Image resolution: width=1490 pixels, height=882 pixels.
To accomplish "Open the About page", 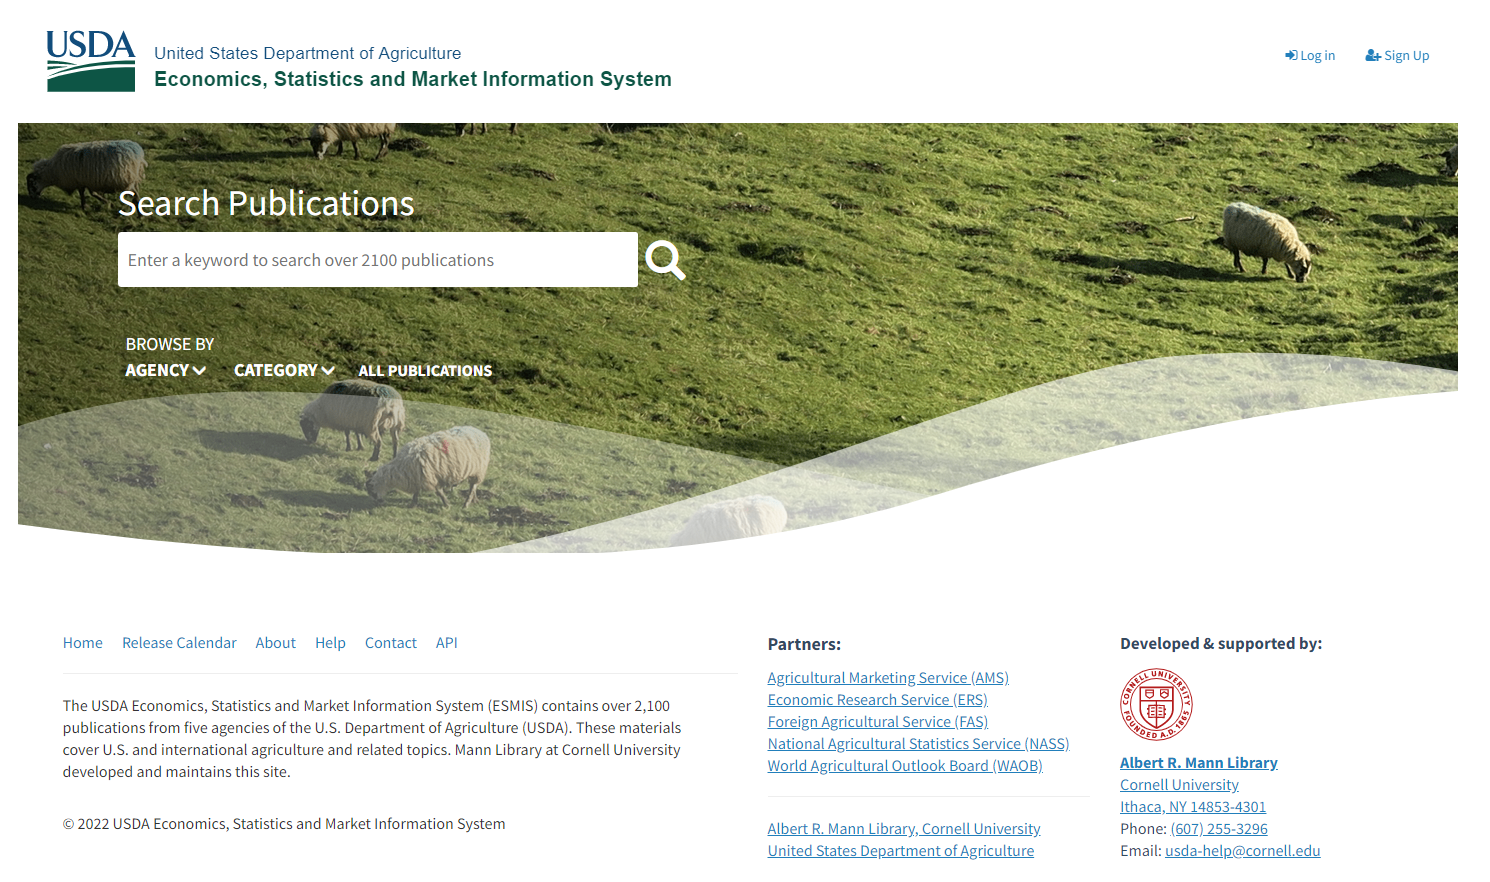I will [x=275, y=643].
